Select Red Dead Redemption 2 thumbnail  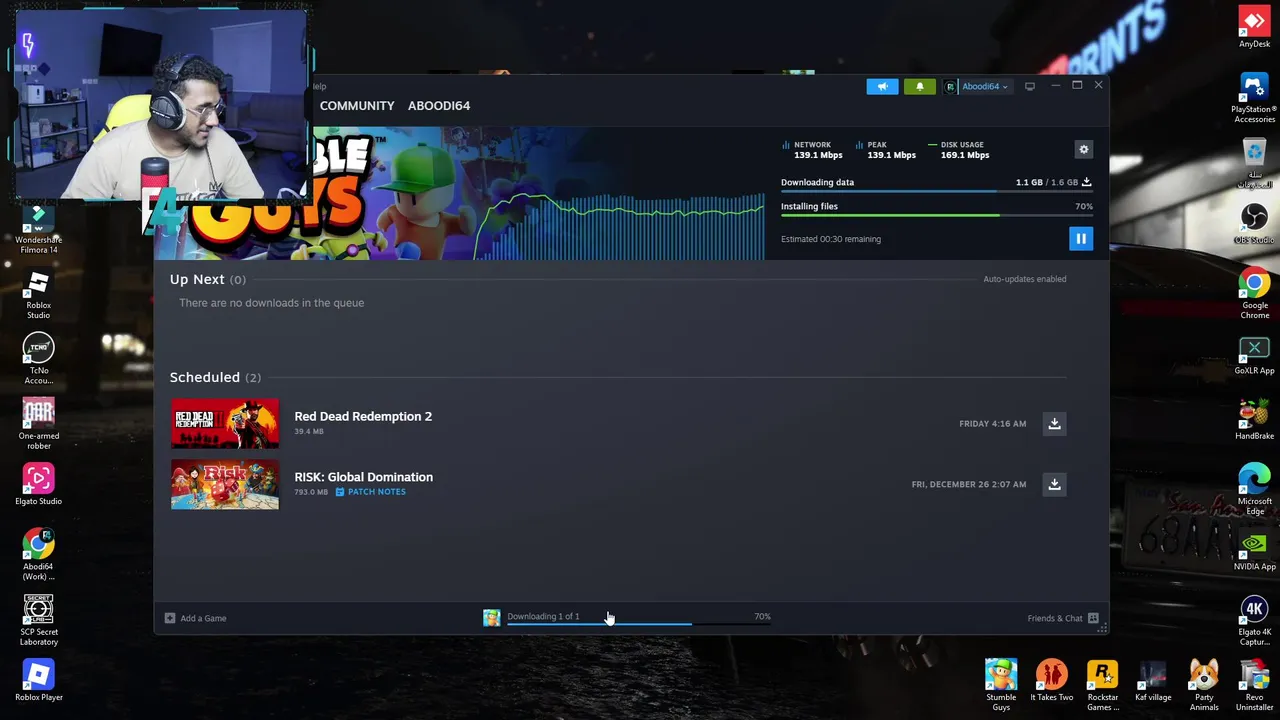pos(225,424)
